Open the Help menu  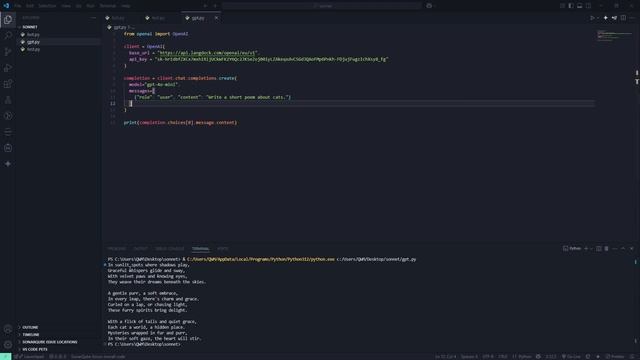click(x=126, y=6)
